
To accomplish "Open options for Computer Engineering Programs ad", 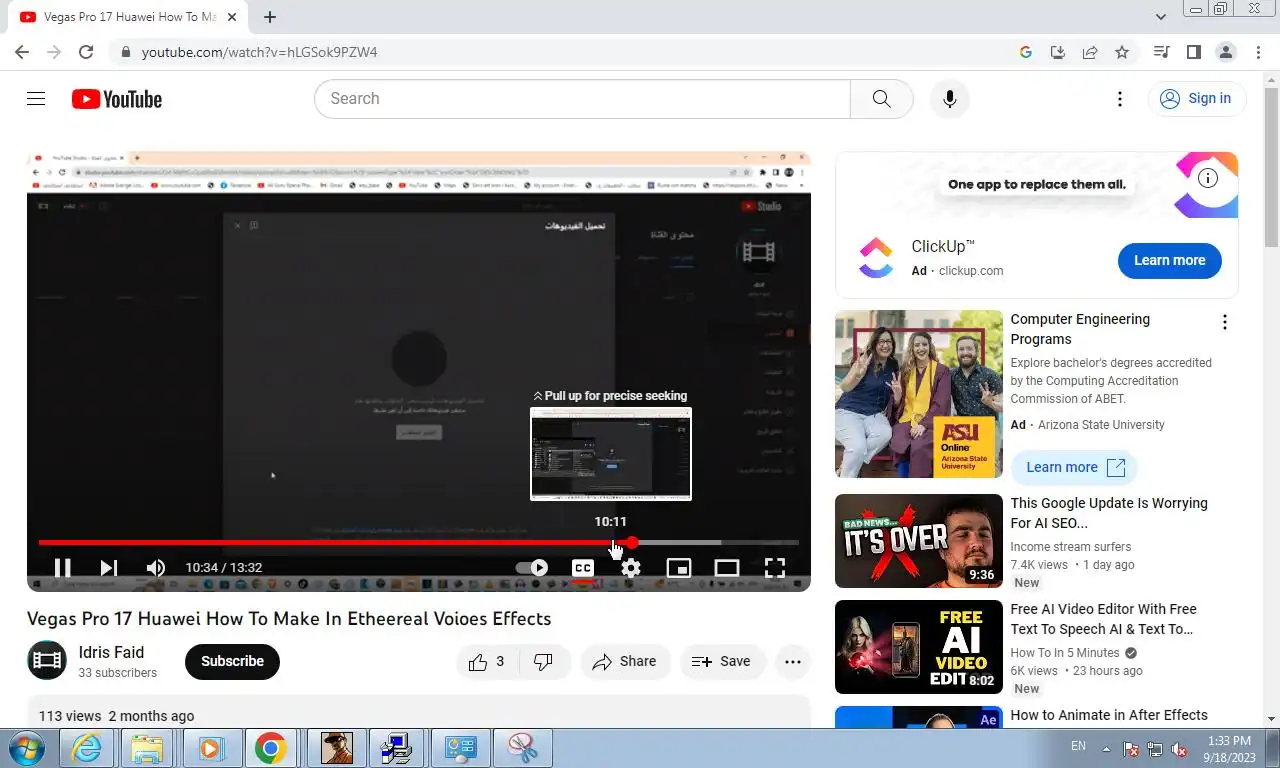I will point(1224,322).
